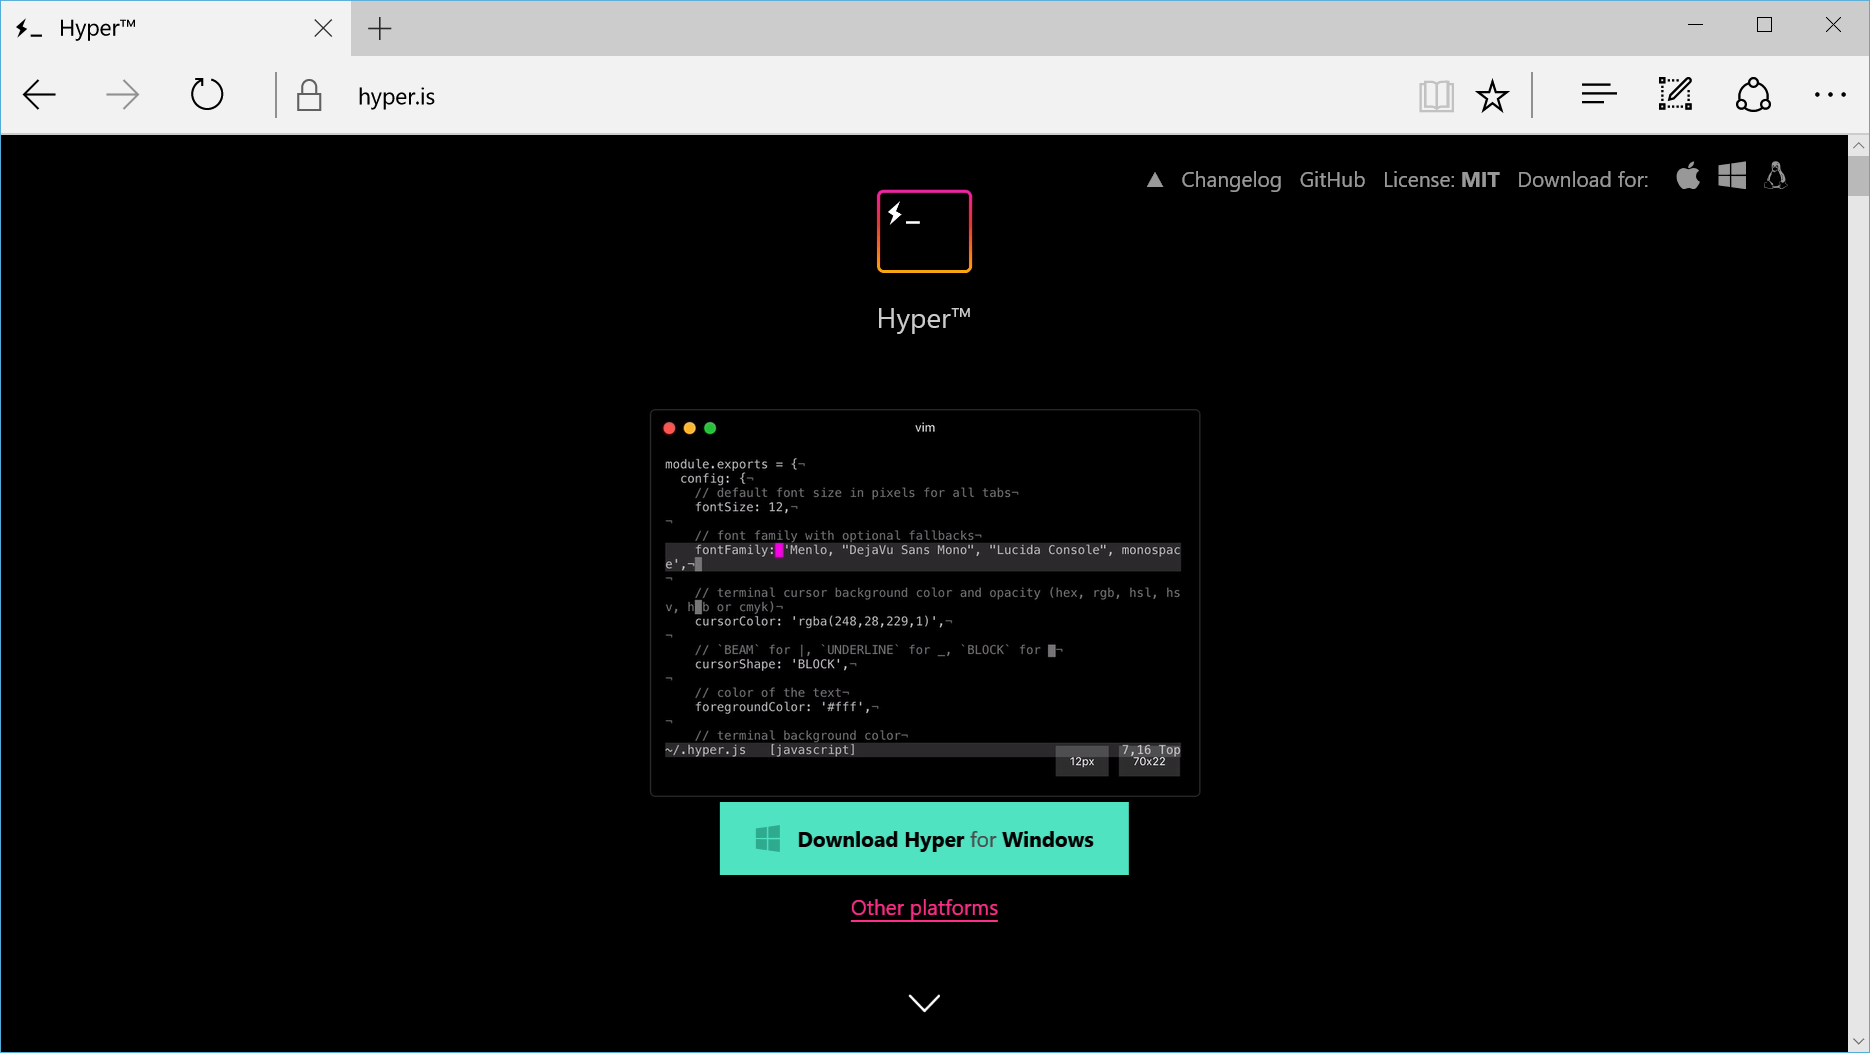Open the Edge More options menu
Viewport: 1870px width, 1053px height.
click(x=1830, y=95)
